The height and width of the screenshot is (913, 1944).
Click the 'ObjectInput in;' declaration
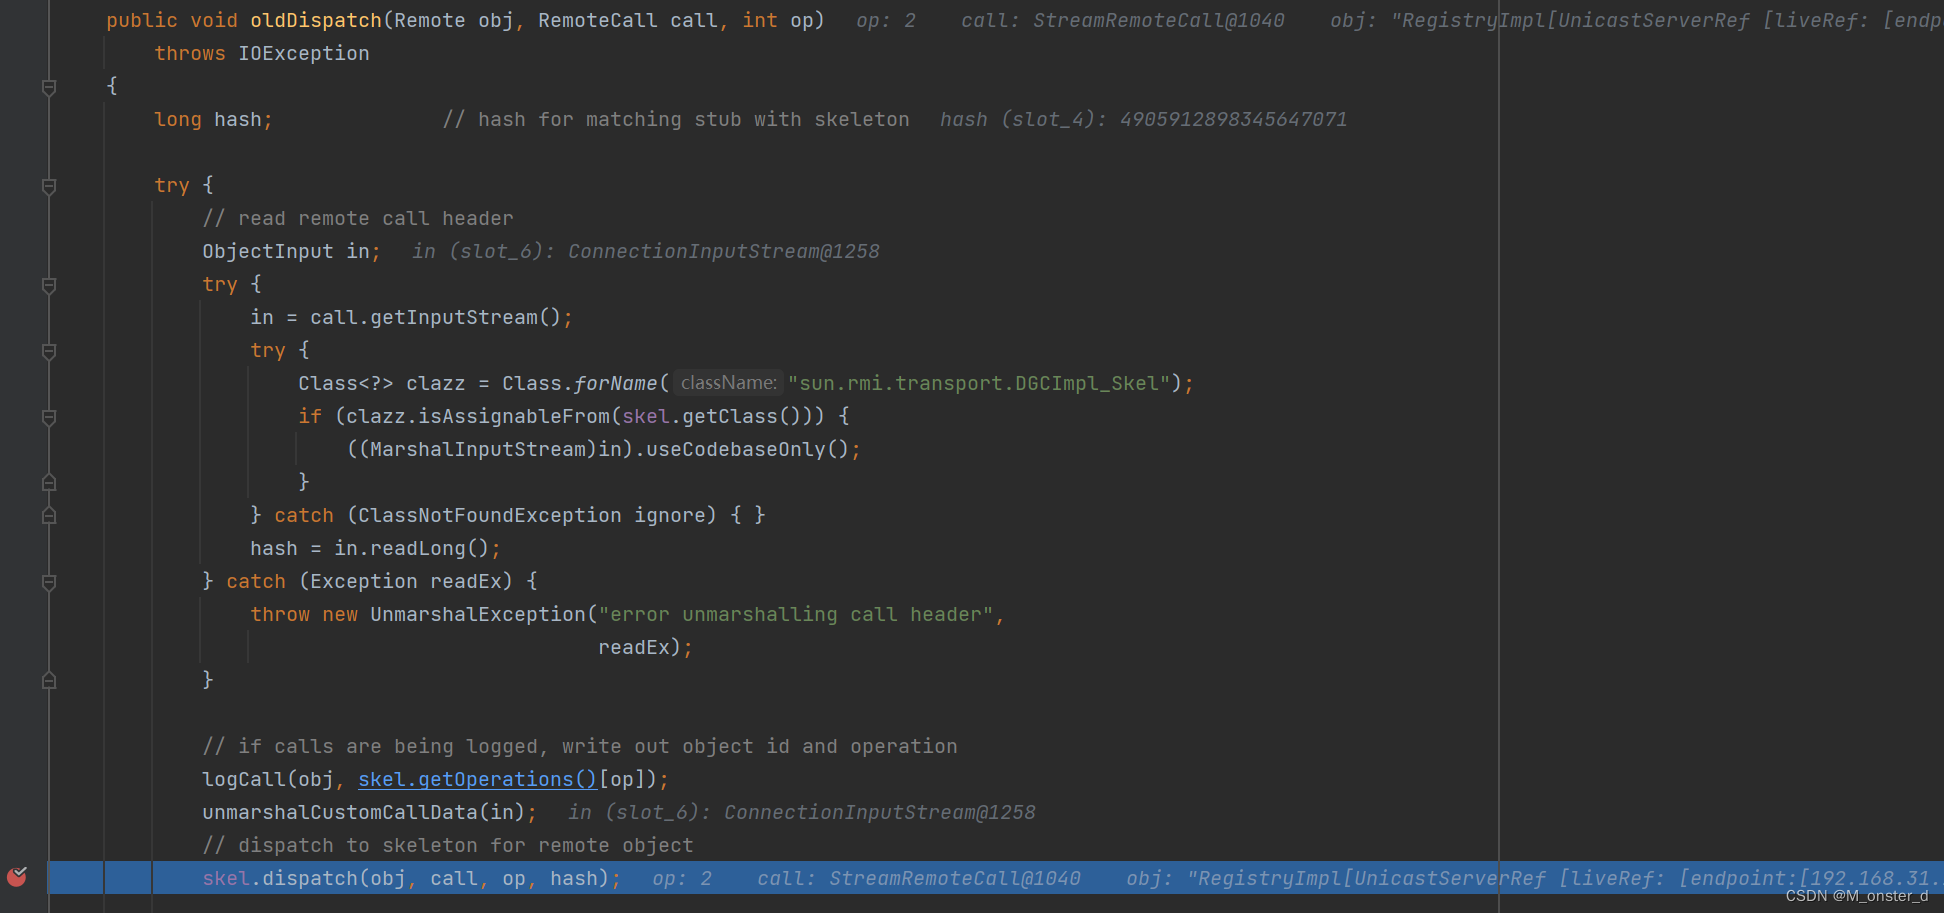pos(292,251)
